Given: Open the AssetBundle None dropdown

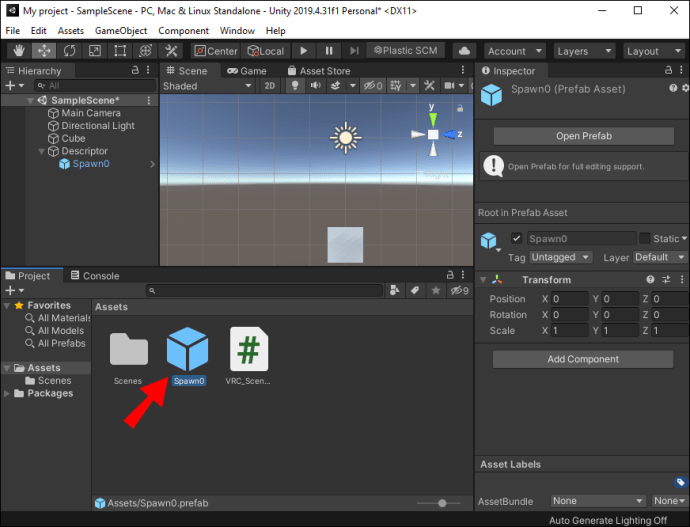Looking at the screenshot, I should [598, 501].
